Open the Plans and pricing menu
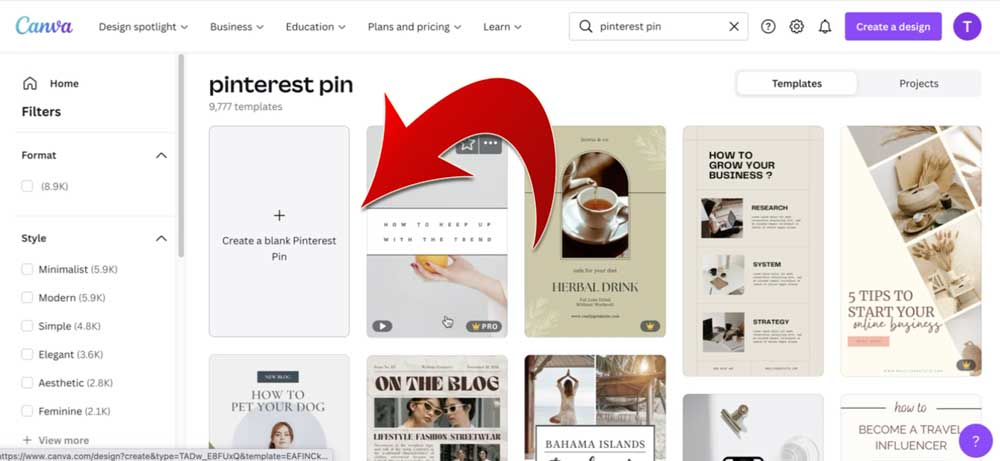1000x461 pixels. [x=415, y=27]
